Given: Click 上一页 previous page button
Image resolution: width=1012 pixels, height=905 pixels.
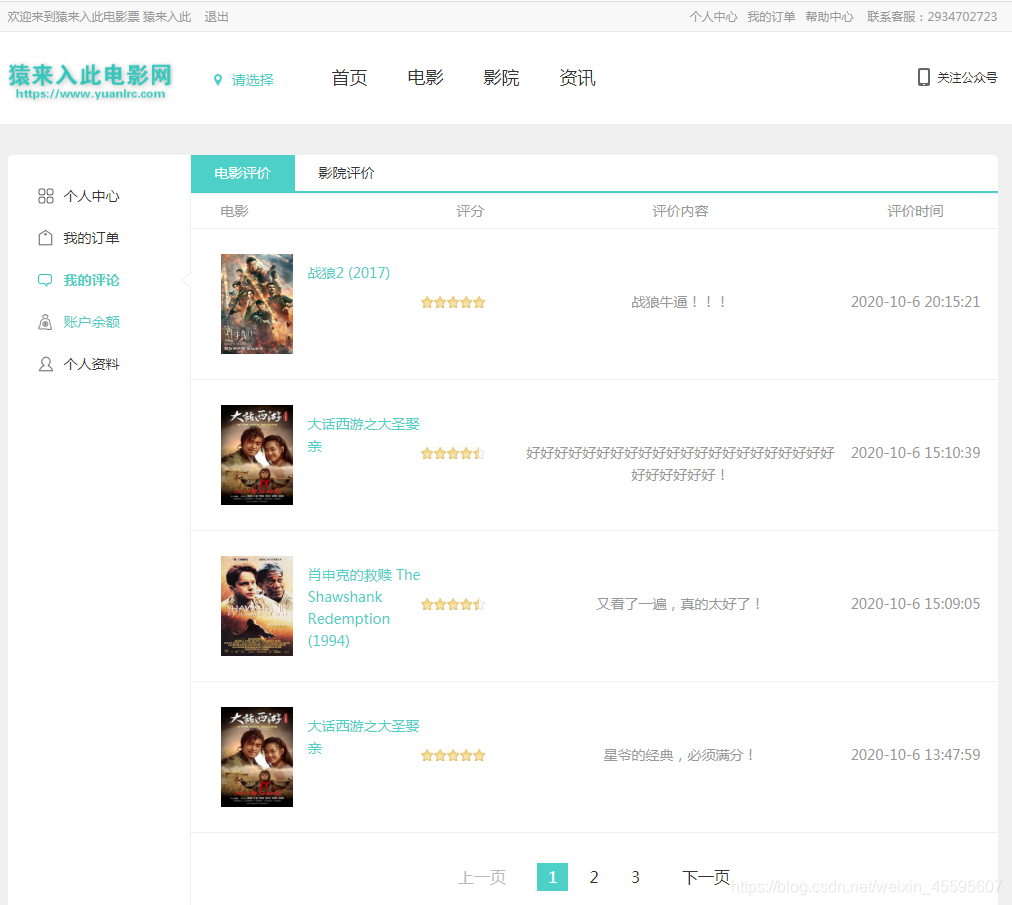Looking at the screenshot, I should coord(481,877).
